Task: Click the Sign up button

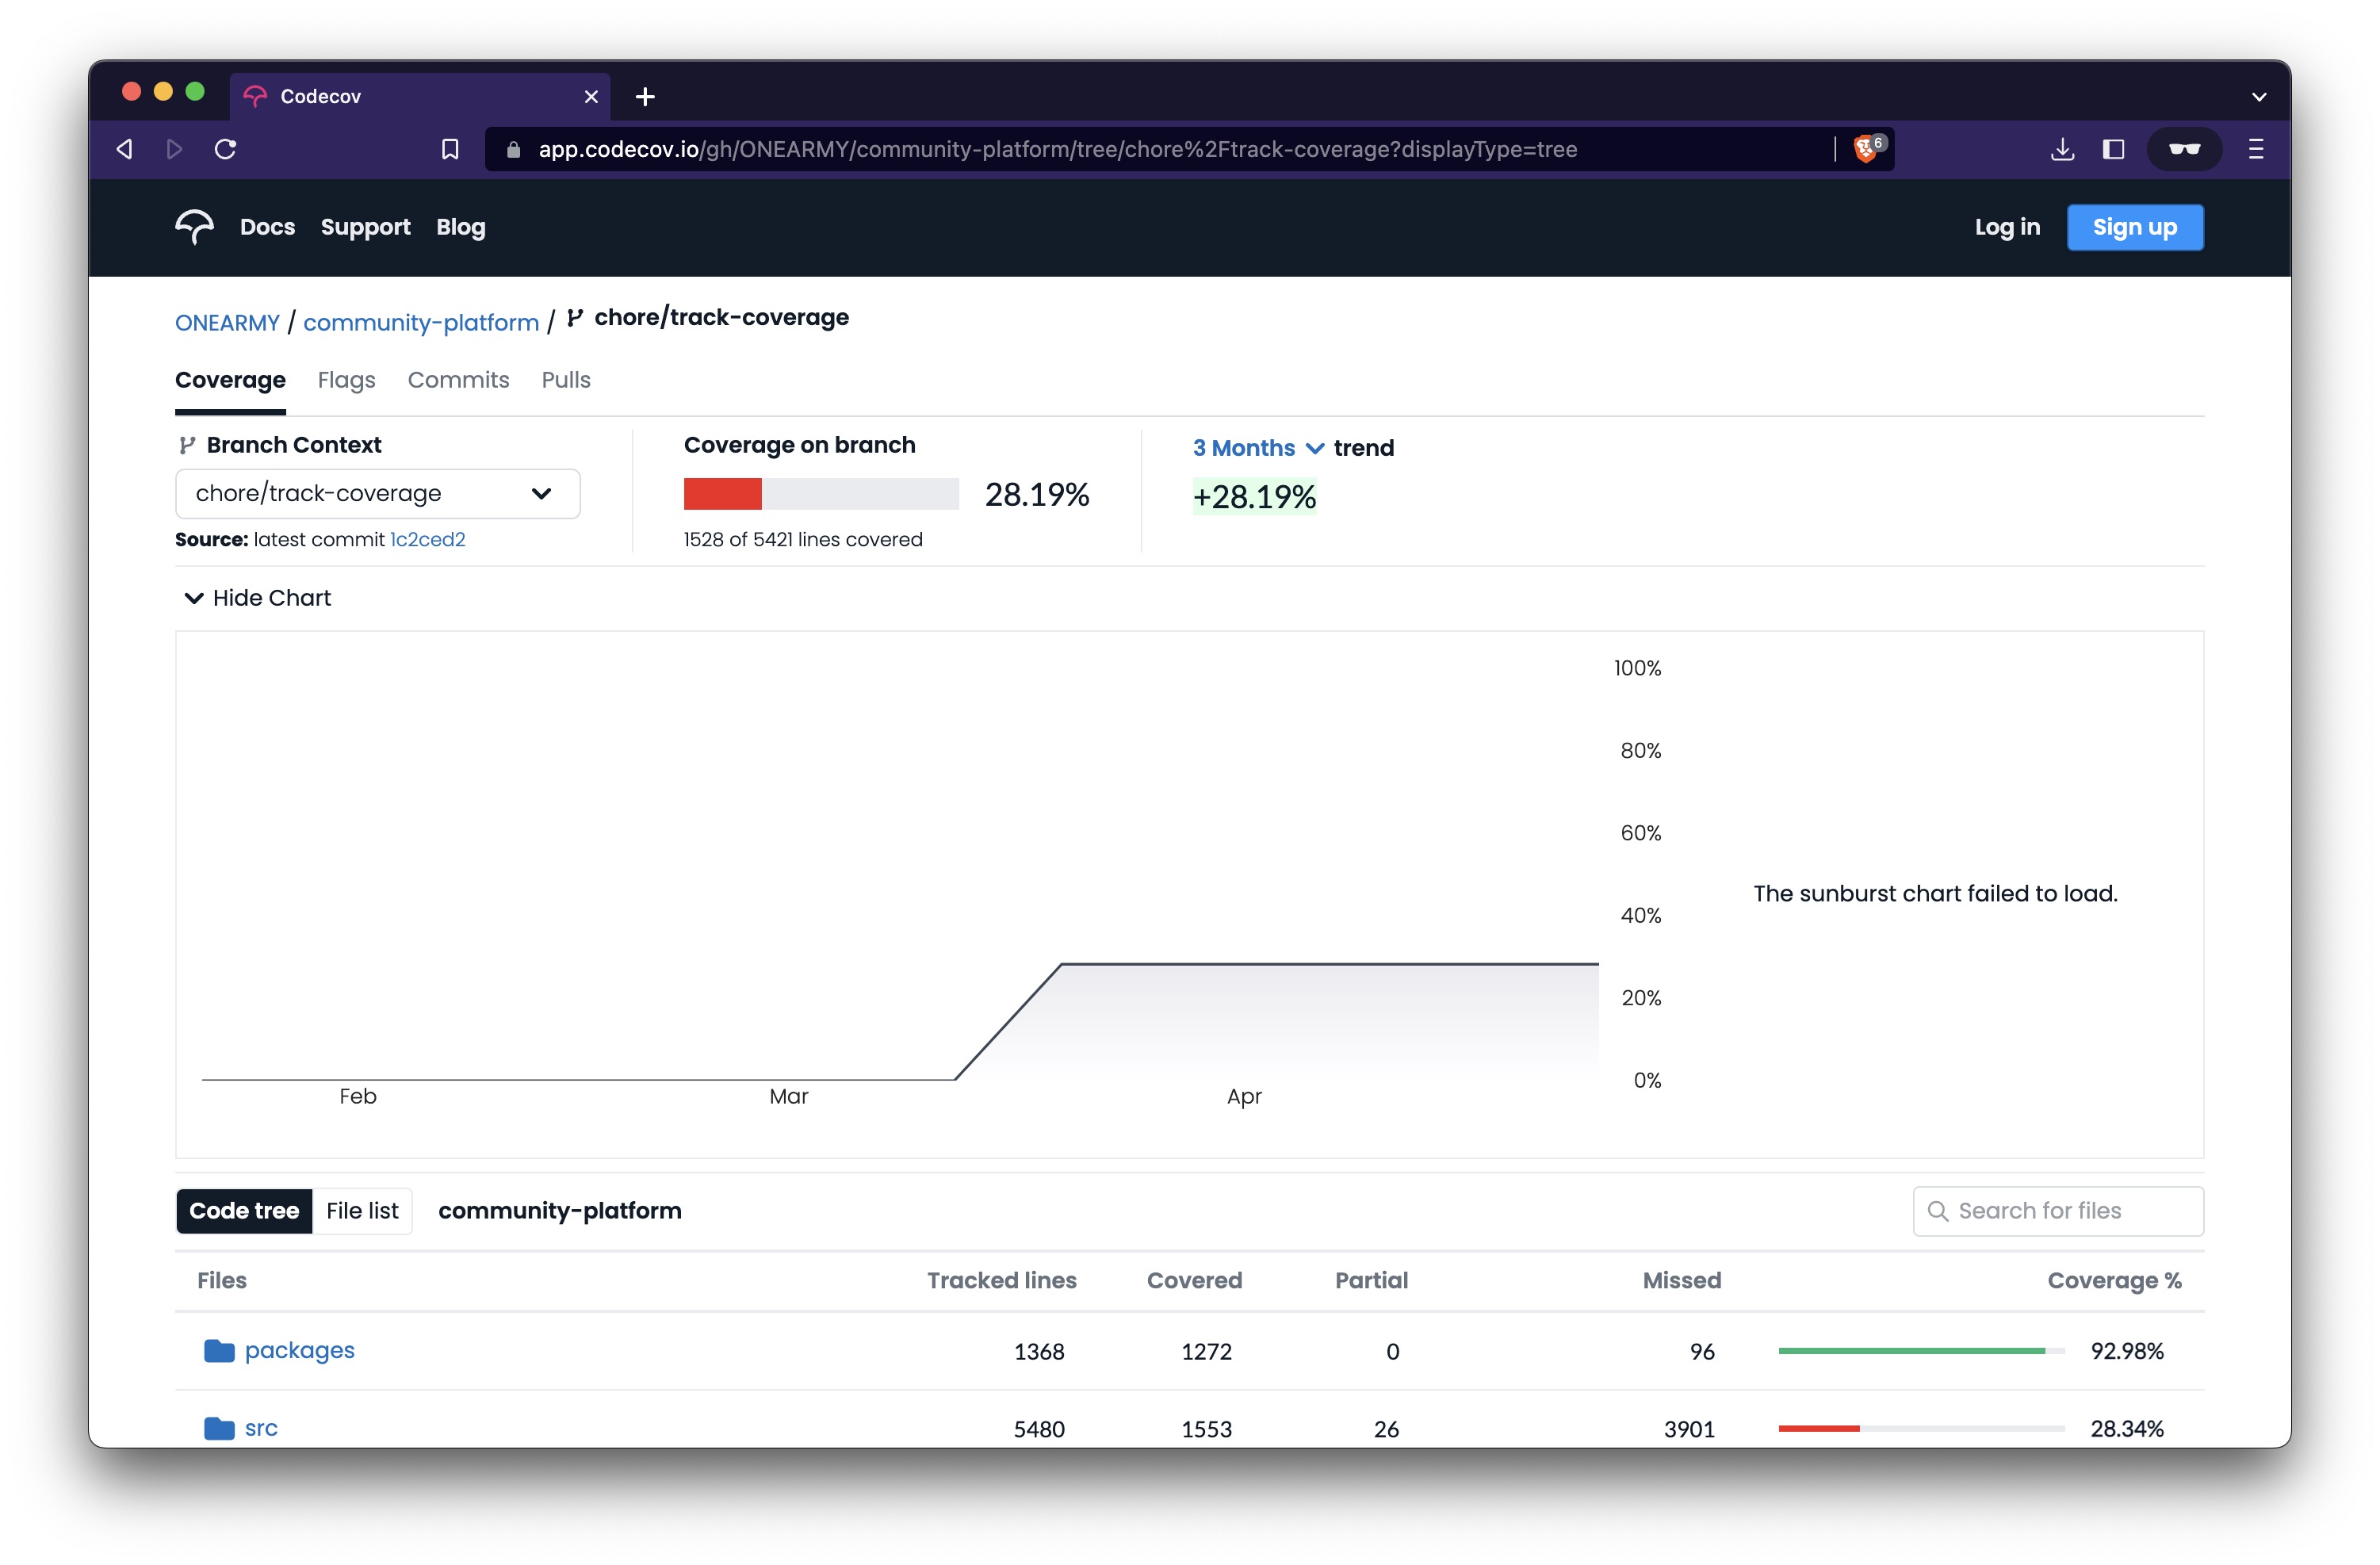Action: coord(2134,228)
